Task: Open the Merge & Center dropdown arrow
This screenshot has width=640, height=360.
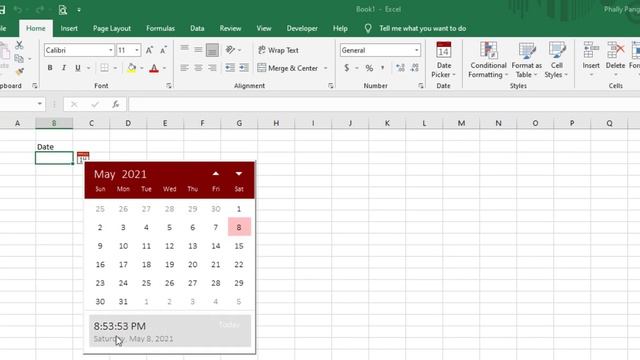Action: [326, 68]
